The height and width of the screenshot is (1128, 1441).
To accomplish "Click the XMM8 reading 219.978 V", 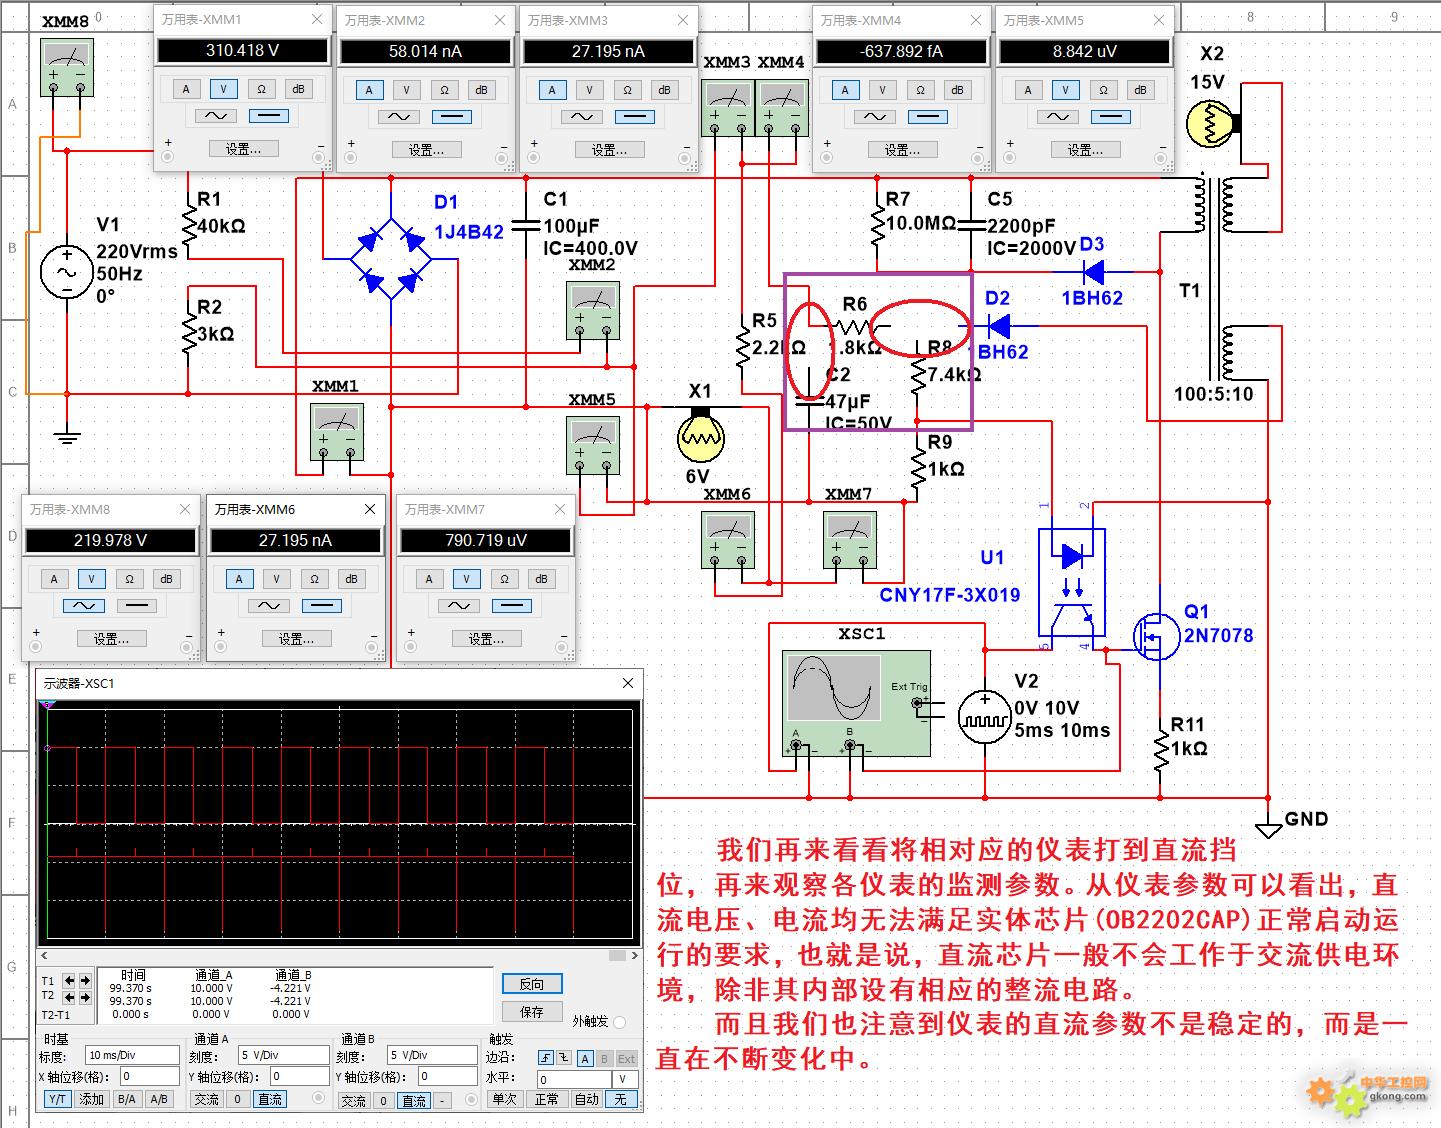I will tap(110, 541).
